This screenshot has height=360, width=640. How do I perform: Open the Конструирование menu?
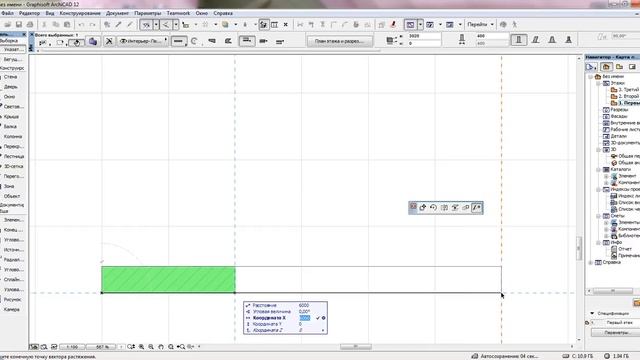click(x=80, y=13)
